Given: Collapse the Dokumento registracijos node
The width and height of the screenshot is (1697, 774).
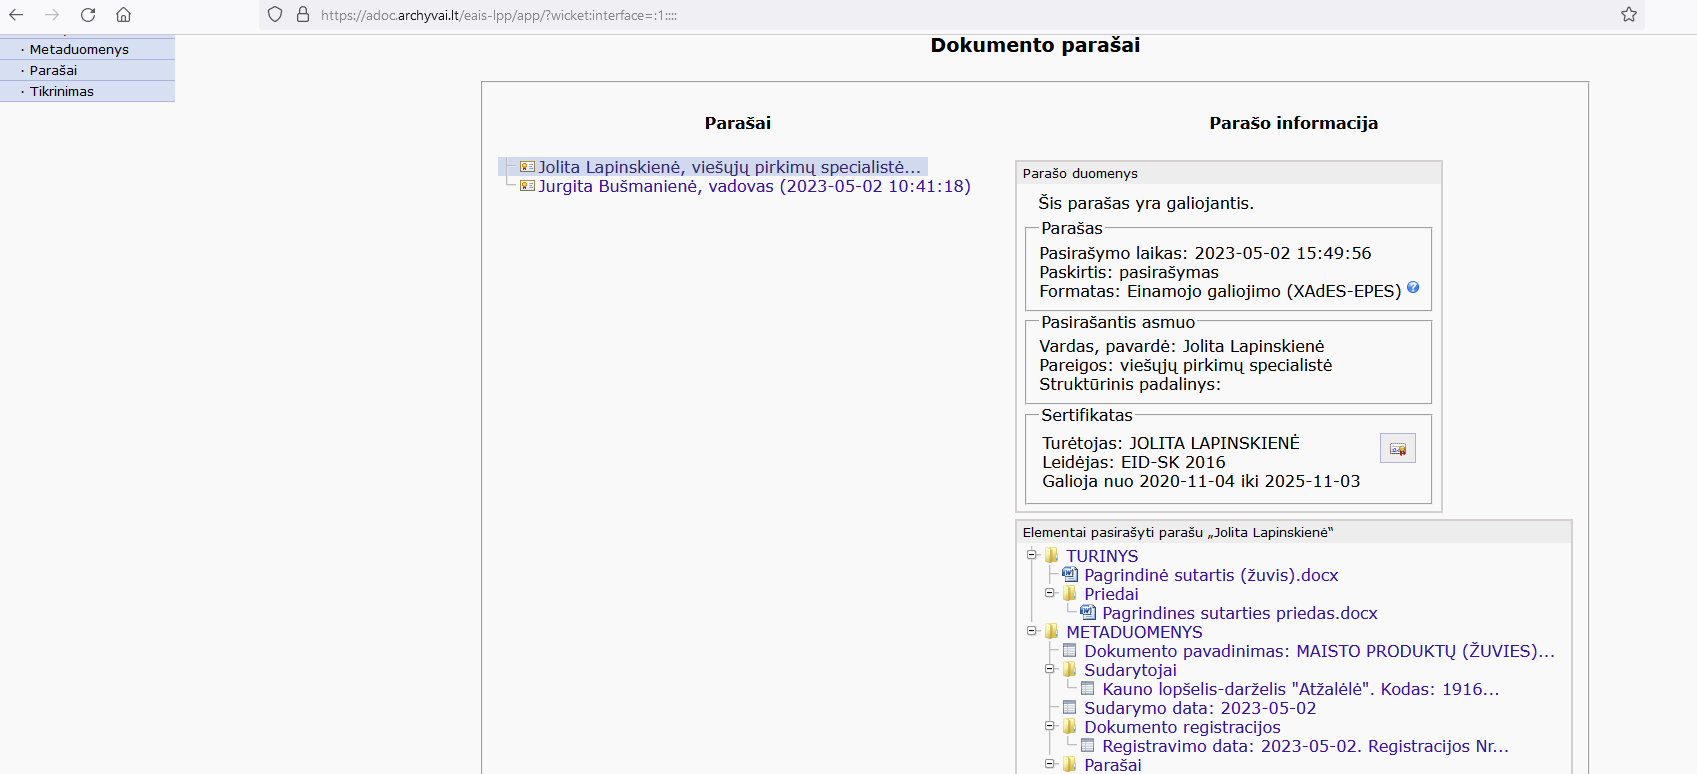Looking at the screenshot, I should [1050, 726].
